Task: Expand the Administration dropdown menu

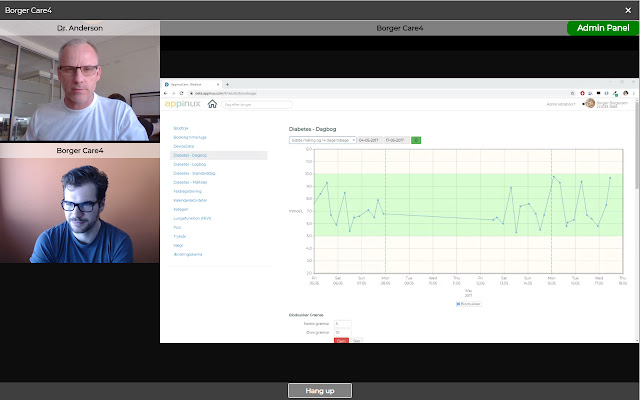Action: (x=561, y=104)
